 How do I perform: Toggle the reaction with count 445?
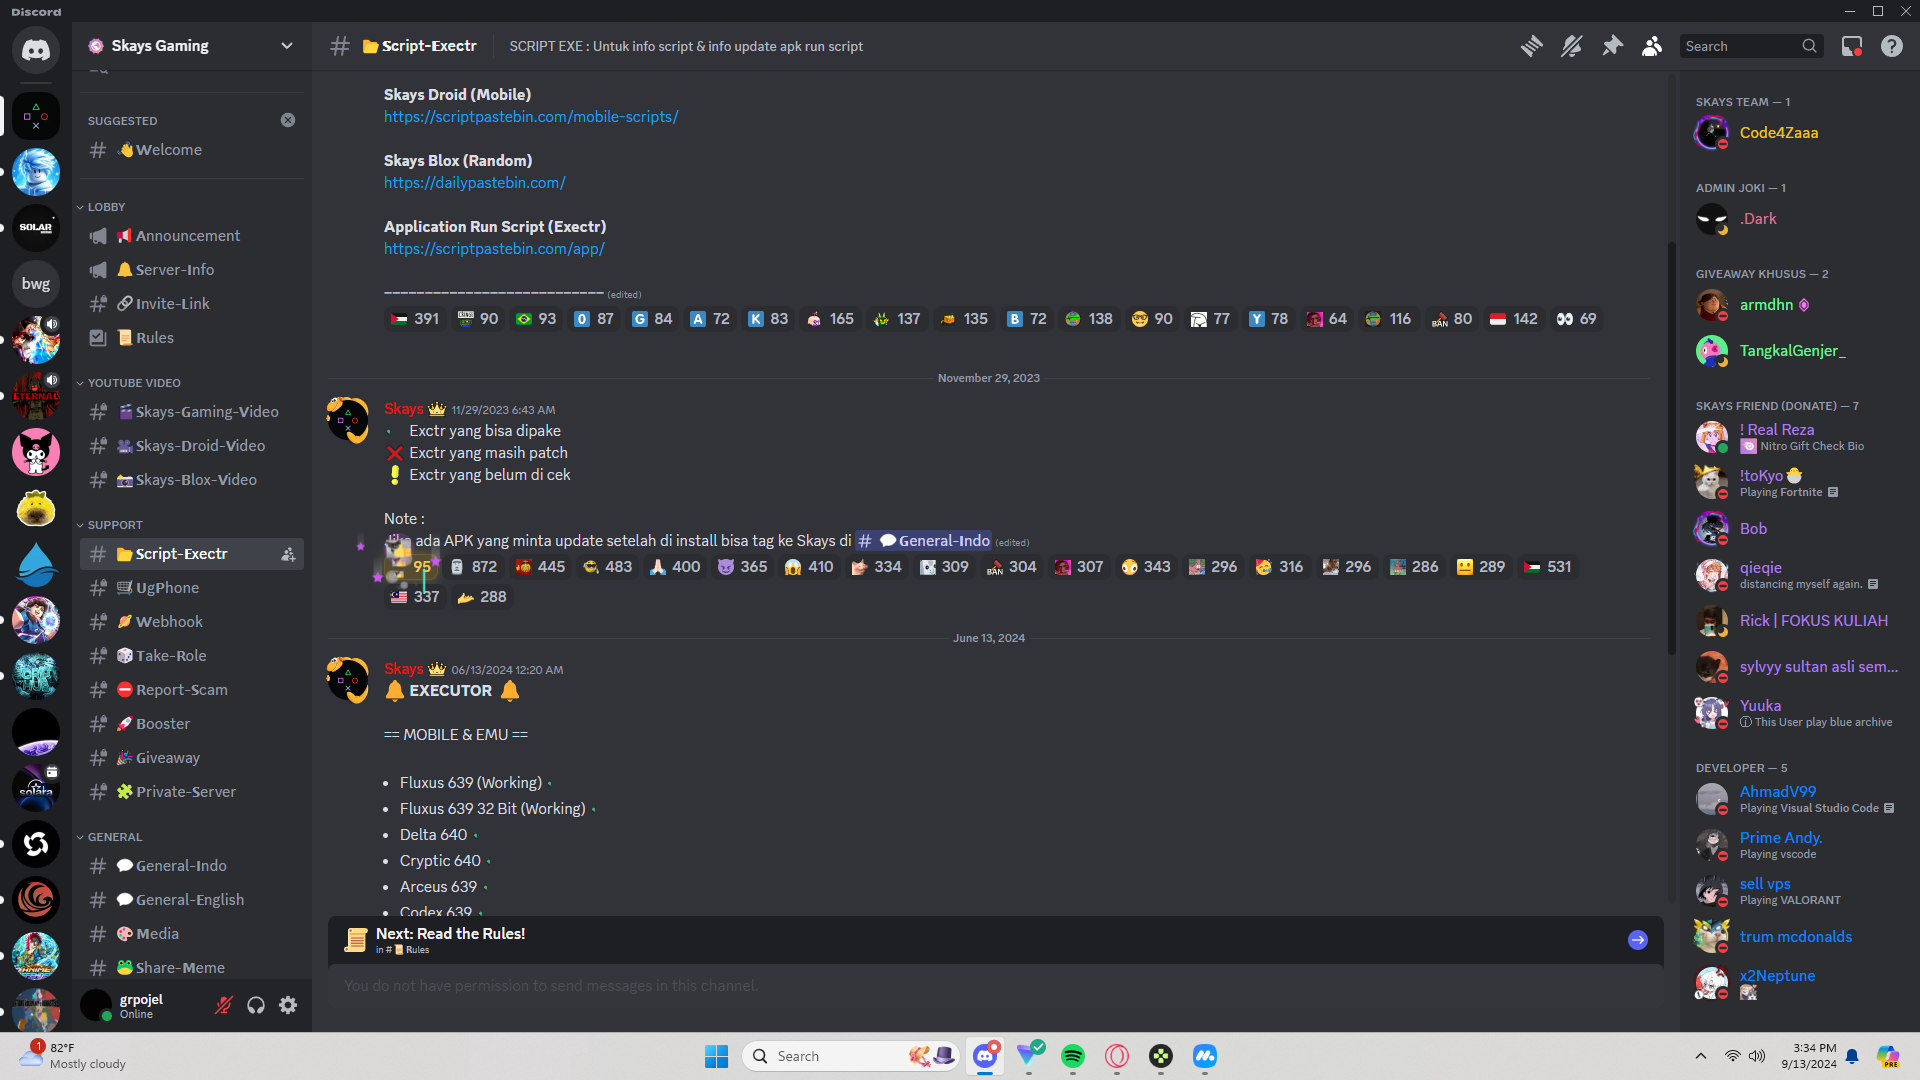pyautogui.click(x=540, y=567)
